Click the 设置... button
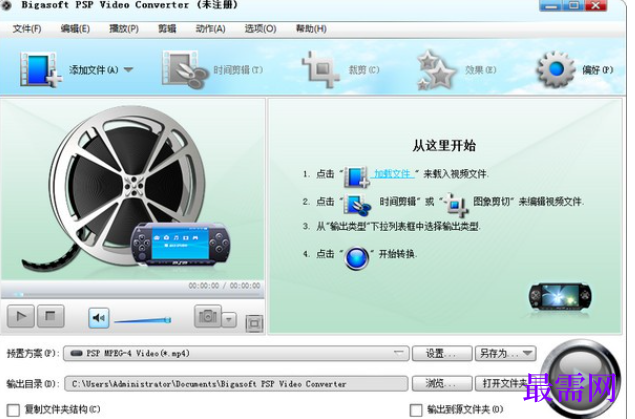This screenshot has height=419, width=635. click(x=442, y=353)
